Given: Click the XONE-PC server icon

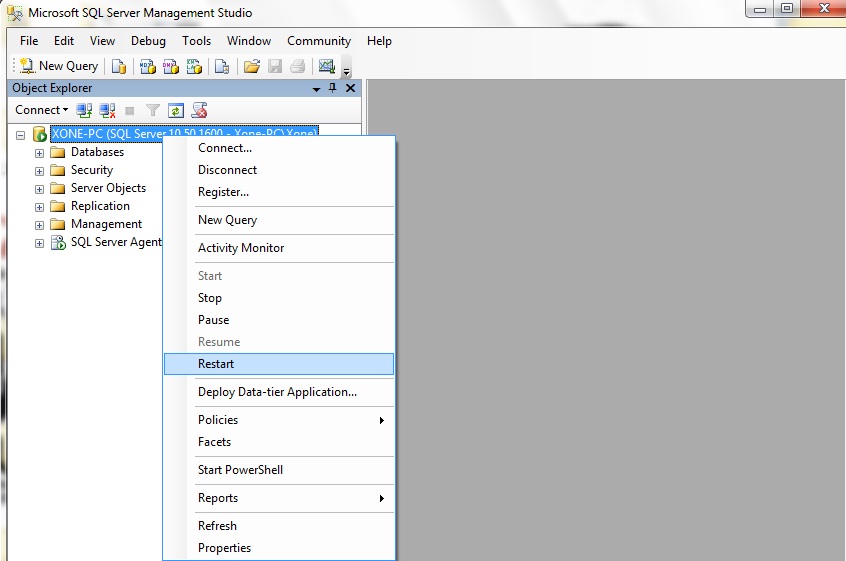Looking at the screenshot, I should click(39, 134).
